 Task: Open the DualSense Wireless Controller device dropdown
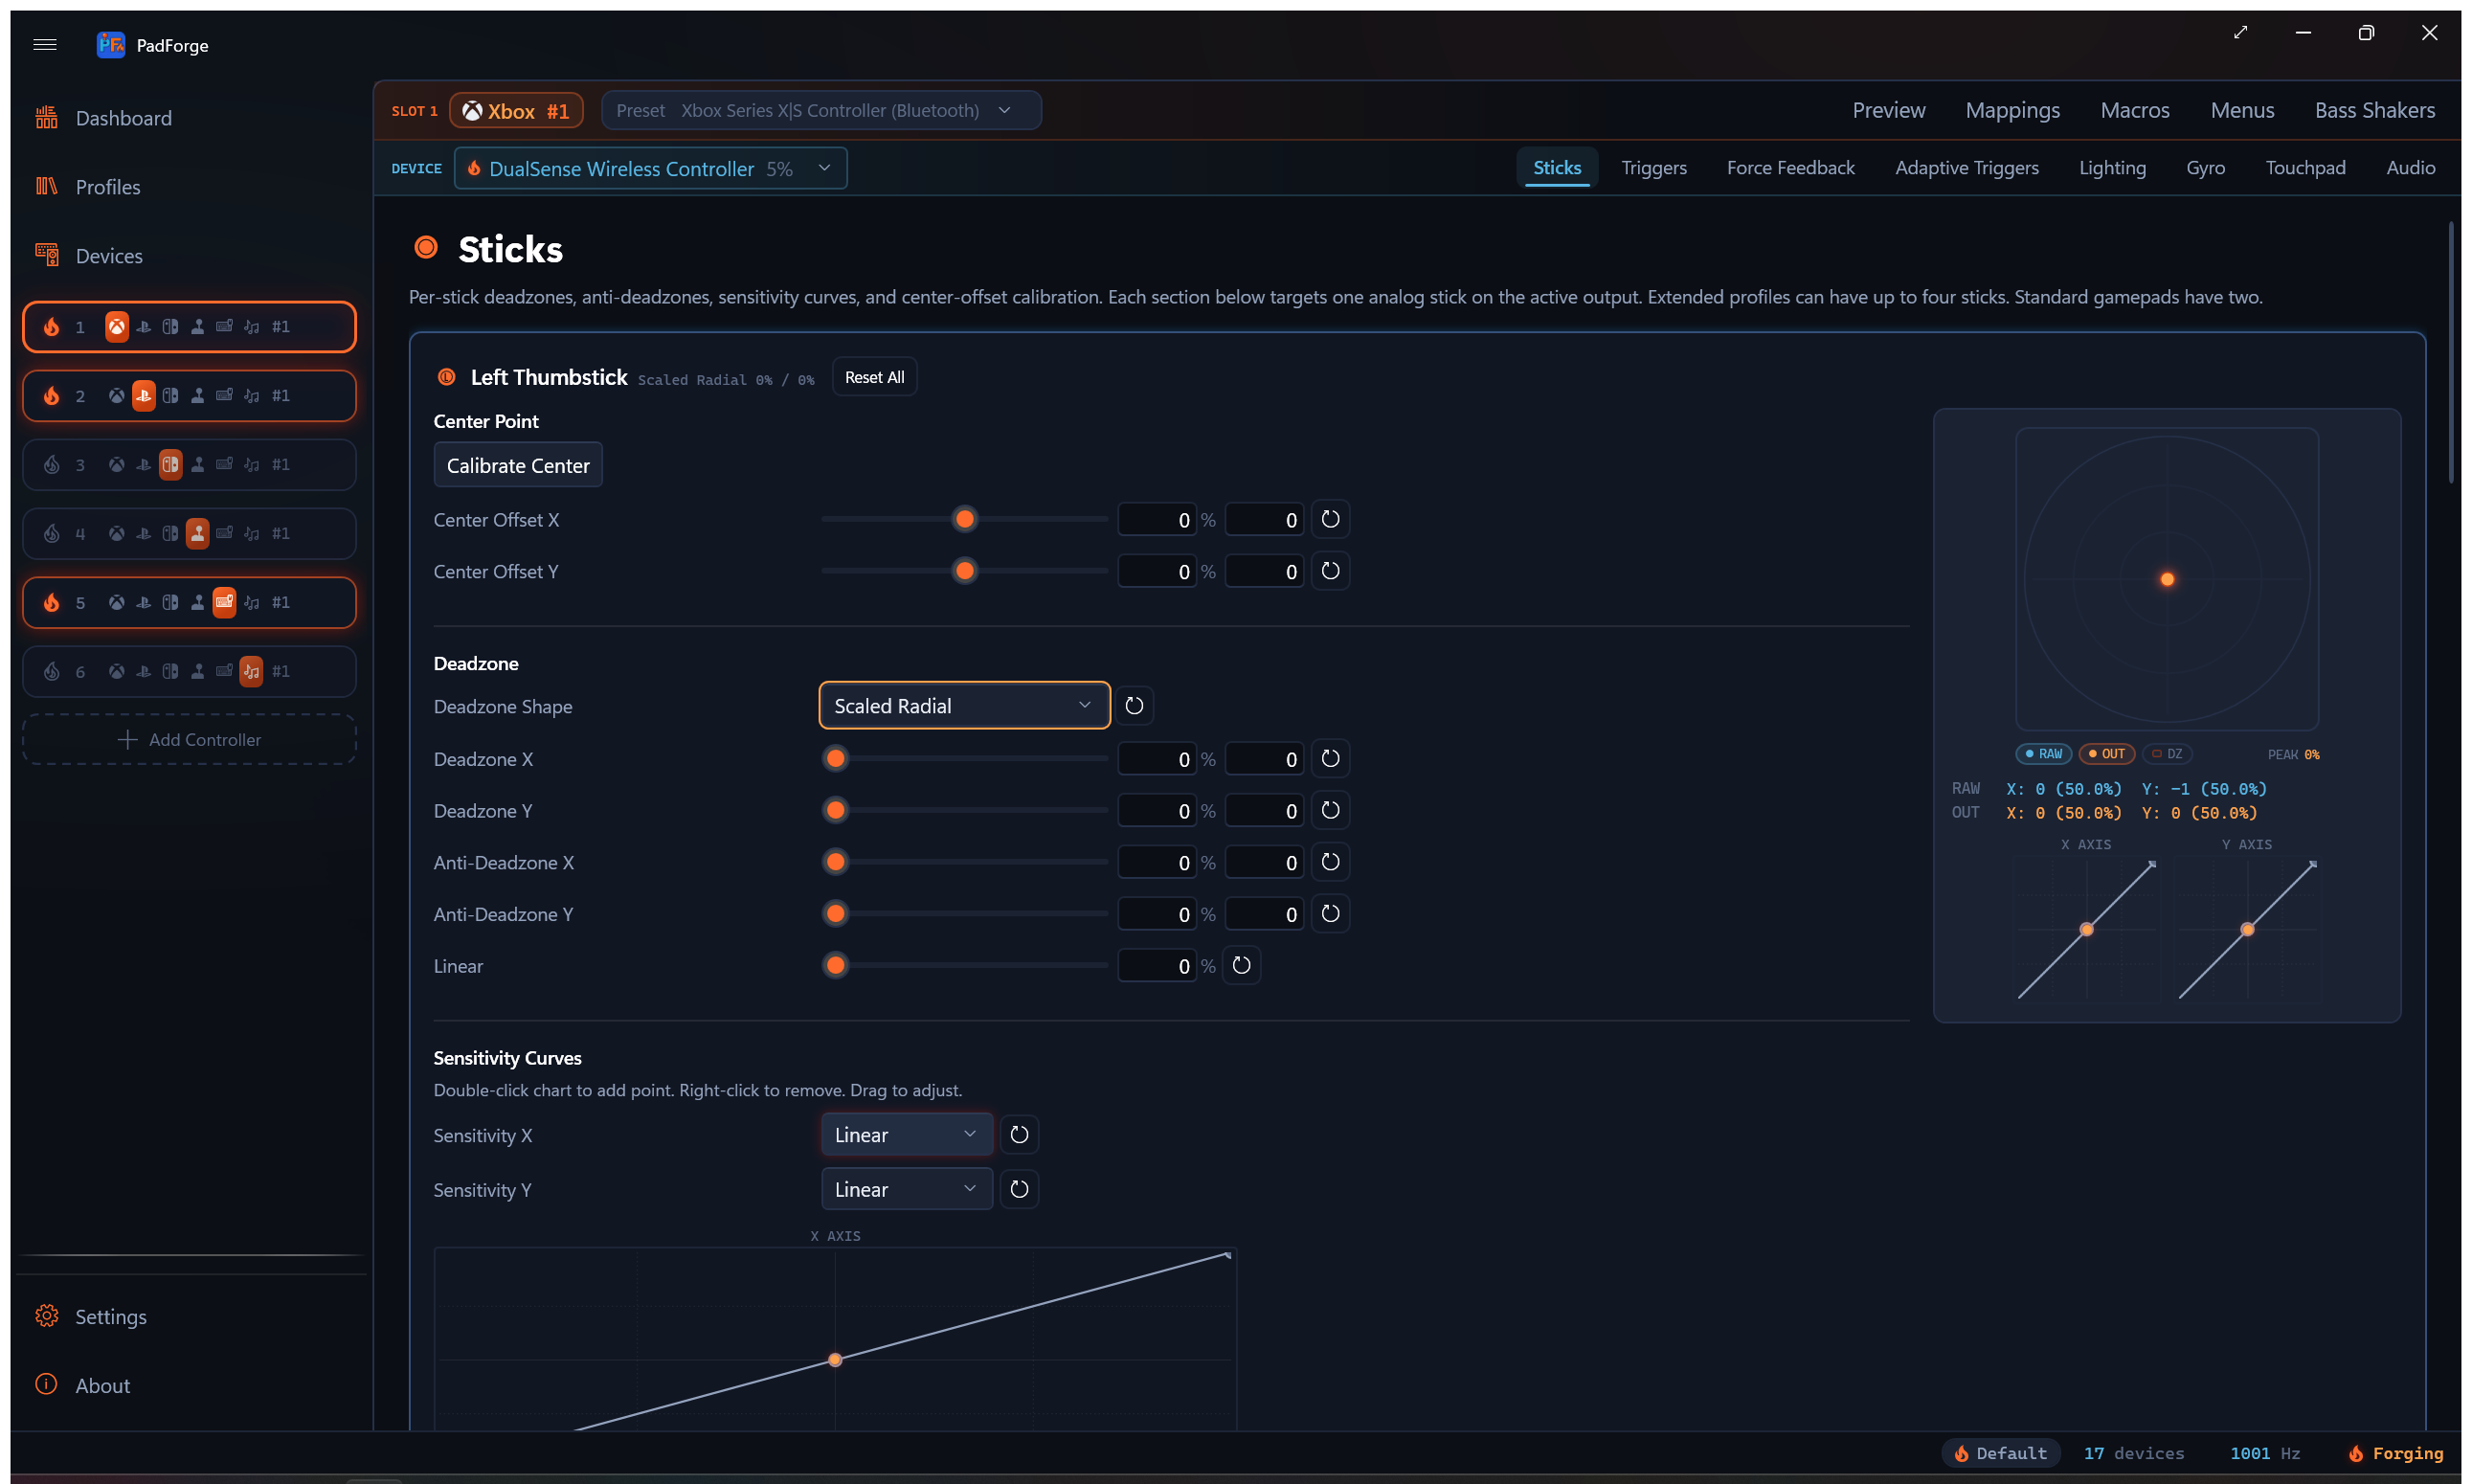tap(651, 168)
